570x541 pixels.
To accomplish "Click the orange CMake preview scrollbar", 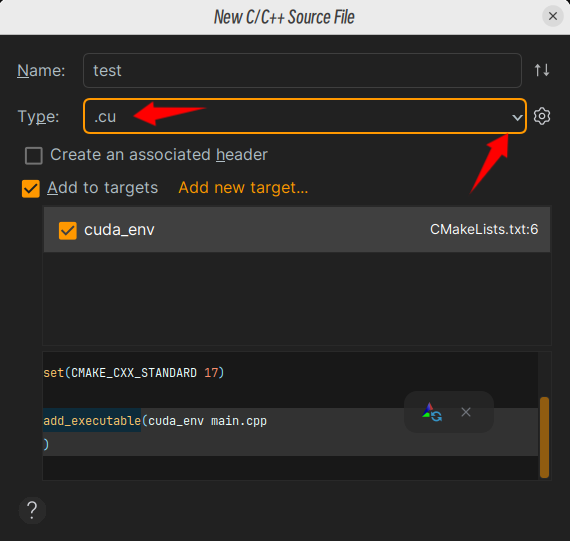I will point(544,437).
